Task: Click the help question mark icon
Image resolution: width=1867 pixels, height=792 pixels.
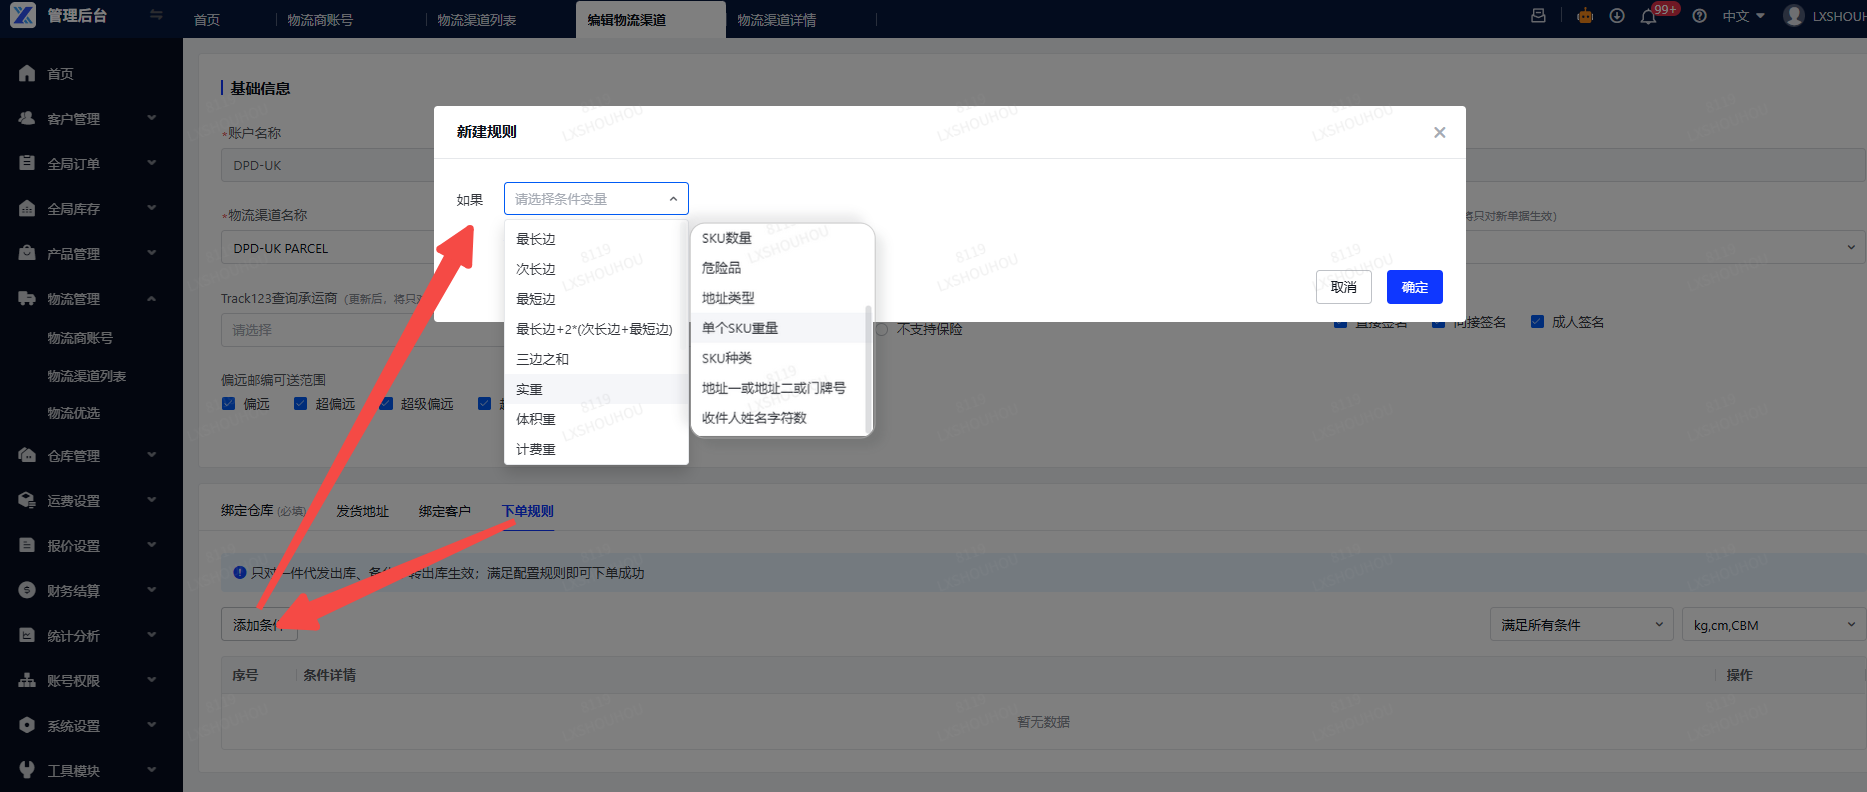Action: click(x=1699, y=16)
